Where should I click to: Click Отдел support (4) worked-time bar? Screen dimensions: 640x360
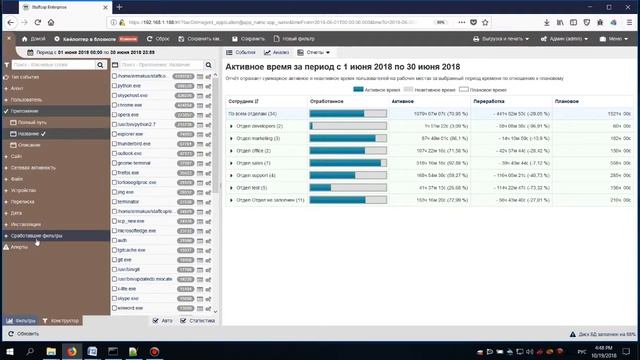coord(348,176)
